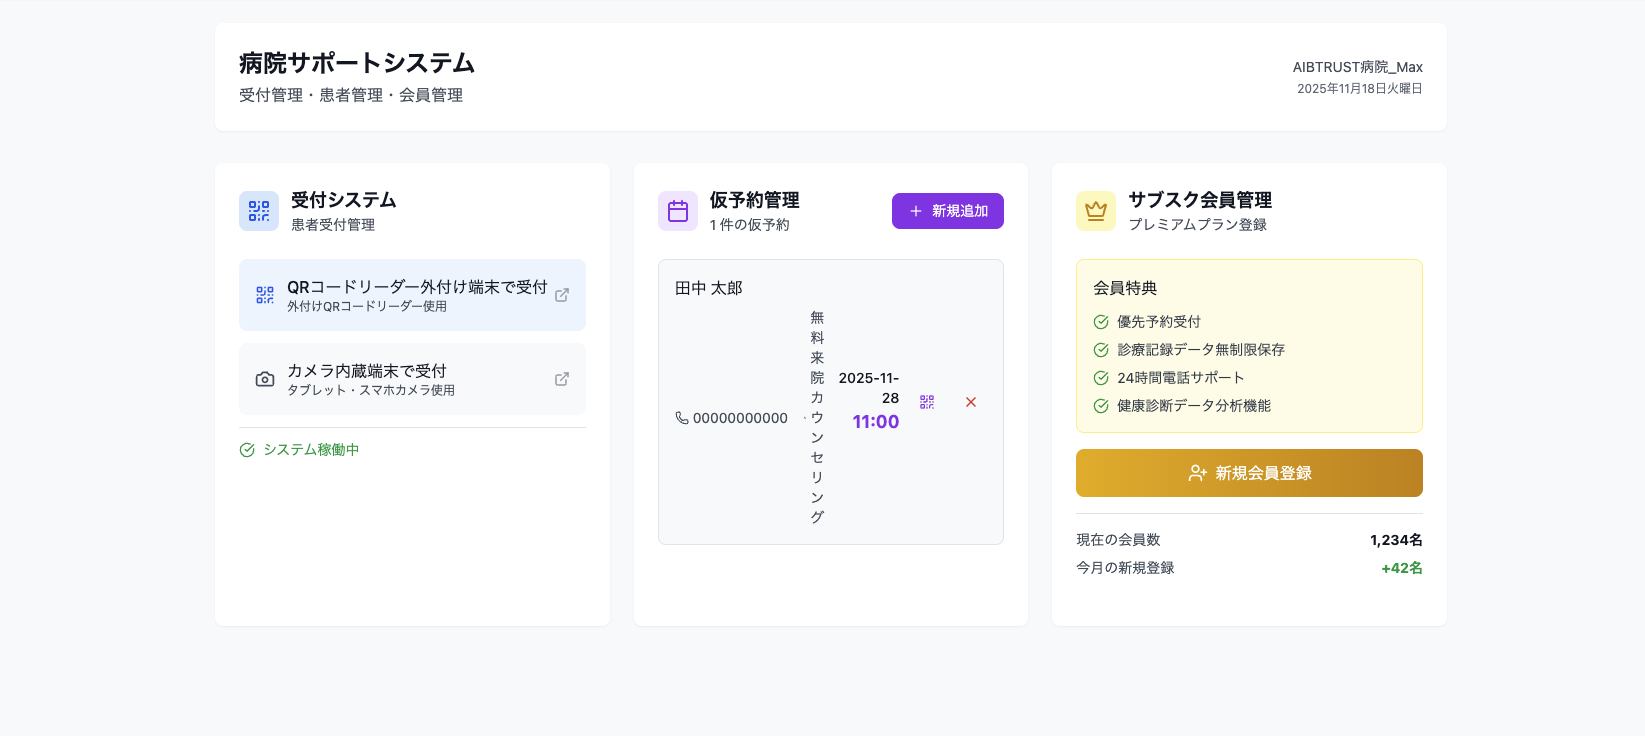The height and width of the screenshot is (736, 1645).
Task: Click the QR code icon in 受付システム header
Action: pyautogui.click(x=259, y=211)
